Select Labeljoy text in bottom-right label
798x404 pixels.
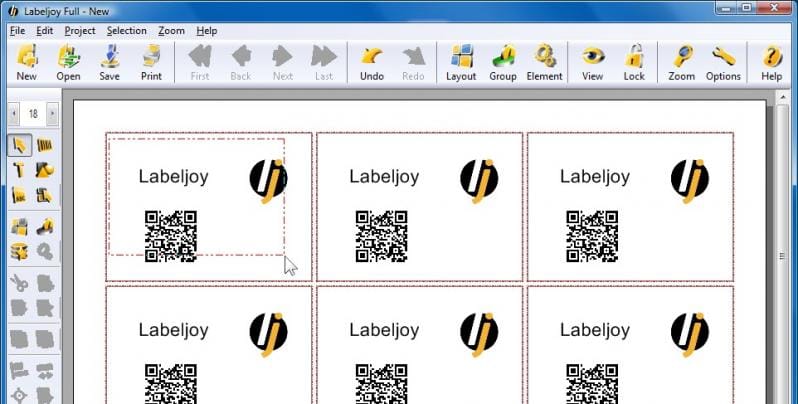(x=595, y=331)
